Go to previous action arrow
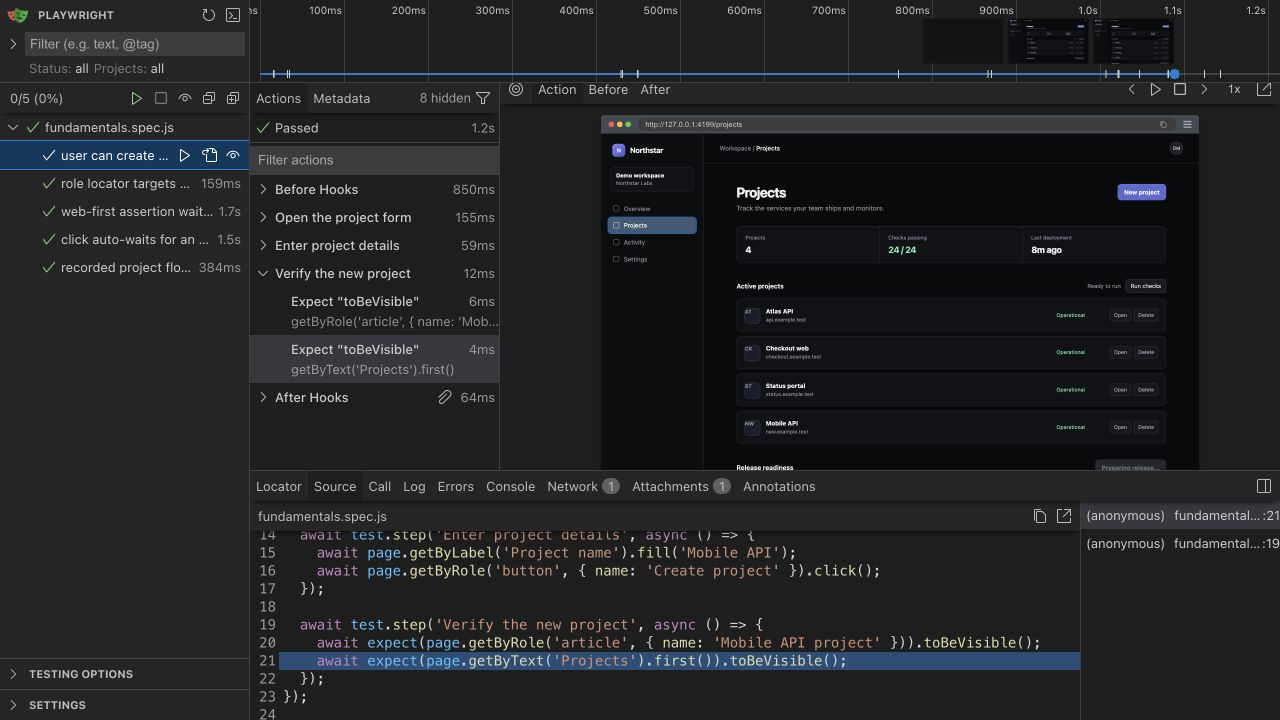The image size is (1280, 720). [x=1132, y=89]
